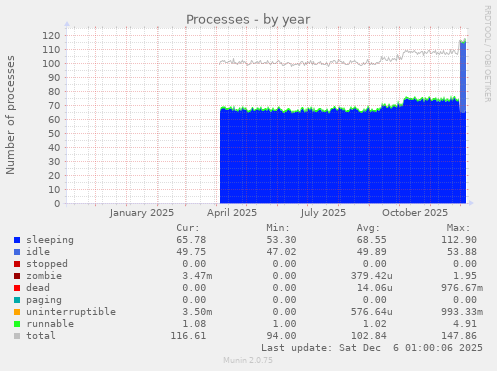Click total minimum value 94.00
Screen dimensions: 497x371
coord(281,336)
